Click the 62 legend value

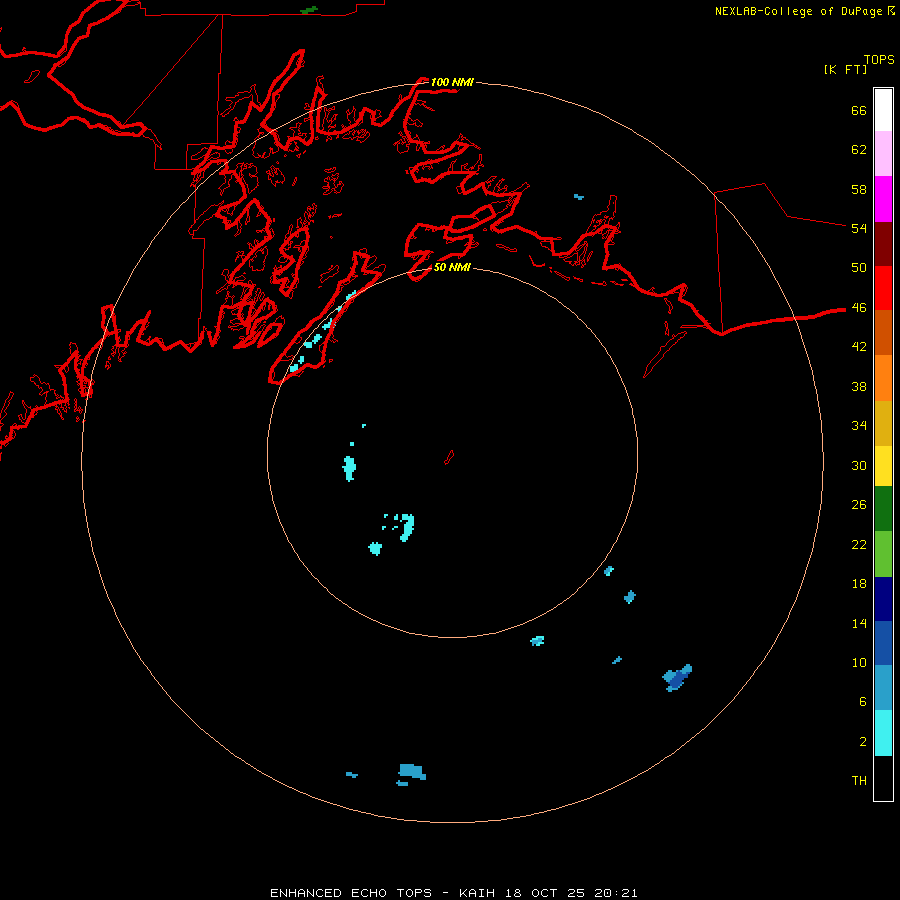(x=859, y=150)
